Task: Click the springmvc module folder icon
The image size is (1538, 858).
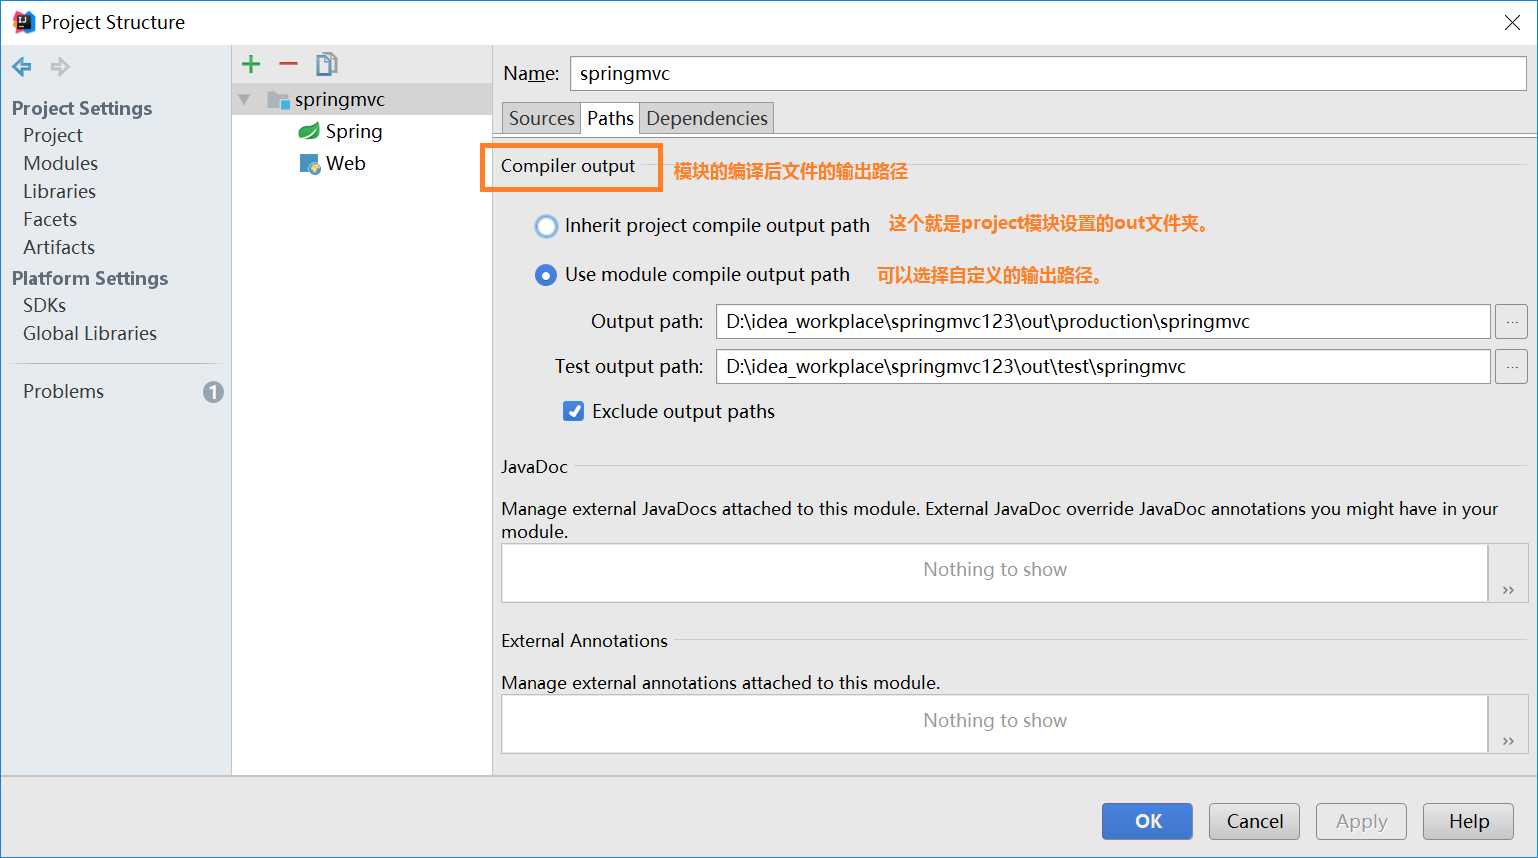Action: click(x=278, y=99)
